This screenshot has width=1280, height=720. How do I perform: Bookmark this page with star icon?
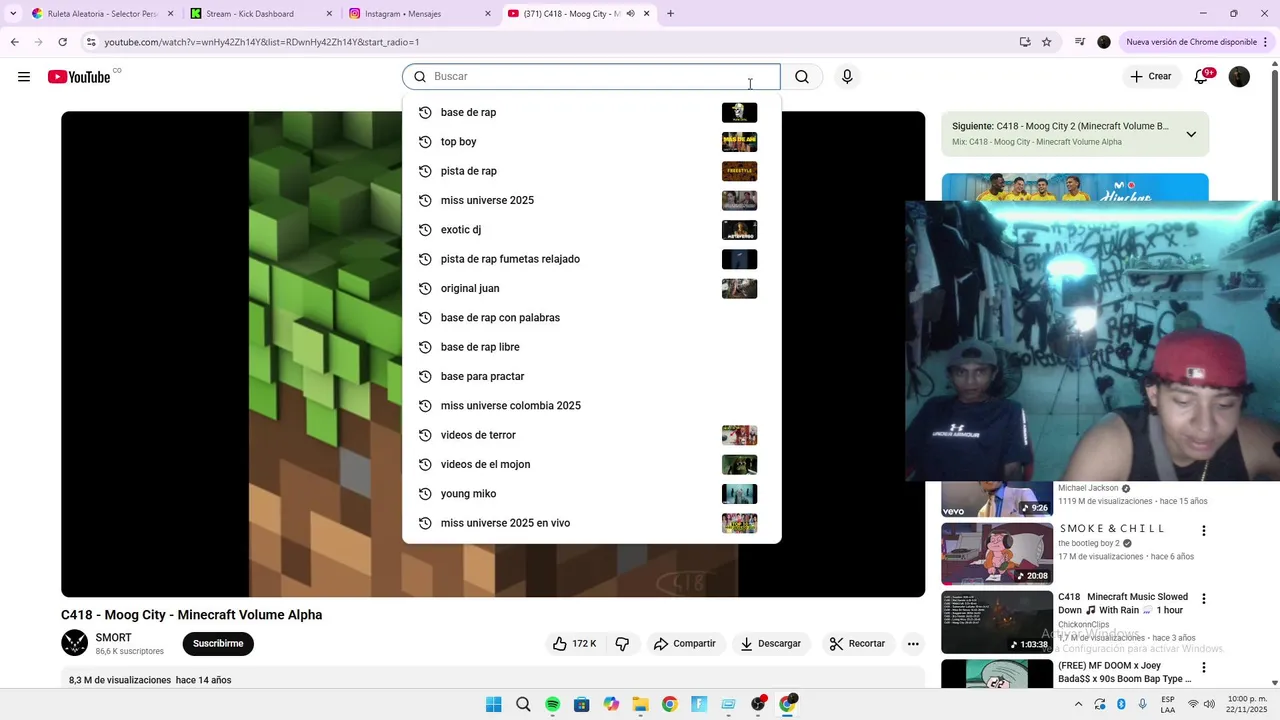[x=1047, y=42]
